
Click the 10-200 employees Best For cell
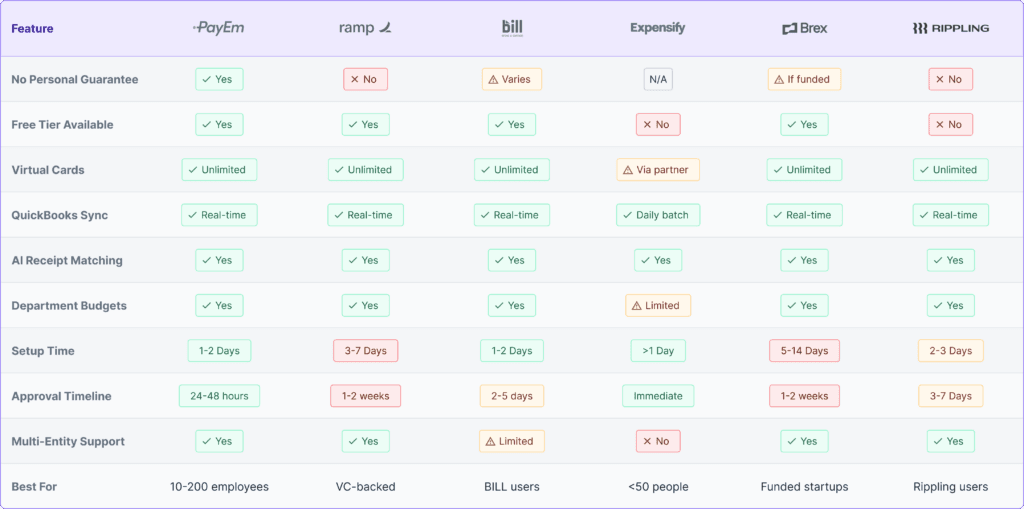[x=218, y=487]
